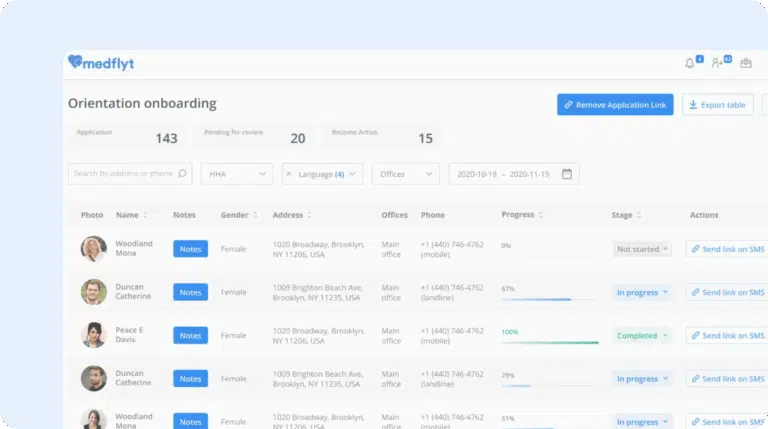Viewport: 768px width, 429px height.
Task: Open the Offices filter dropdown
Action: click(x=406, y=174)
